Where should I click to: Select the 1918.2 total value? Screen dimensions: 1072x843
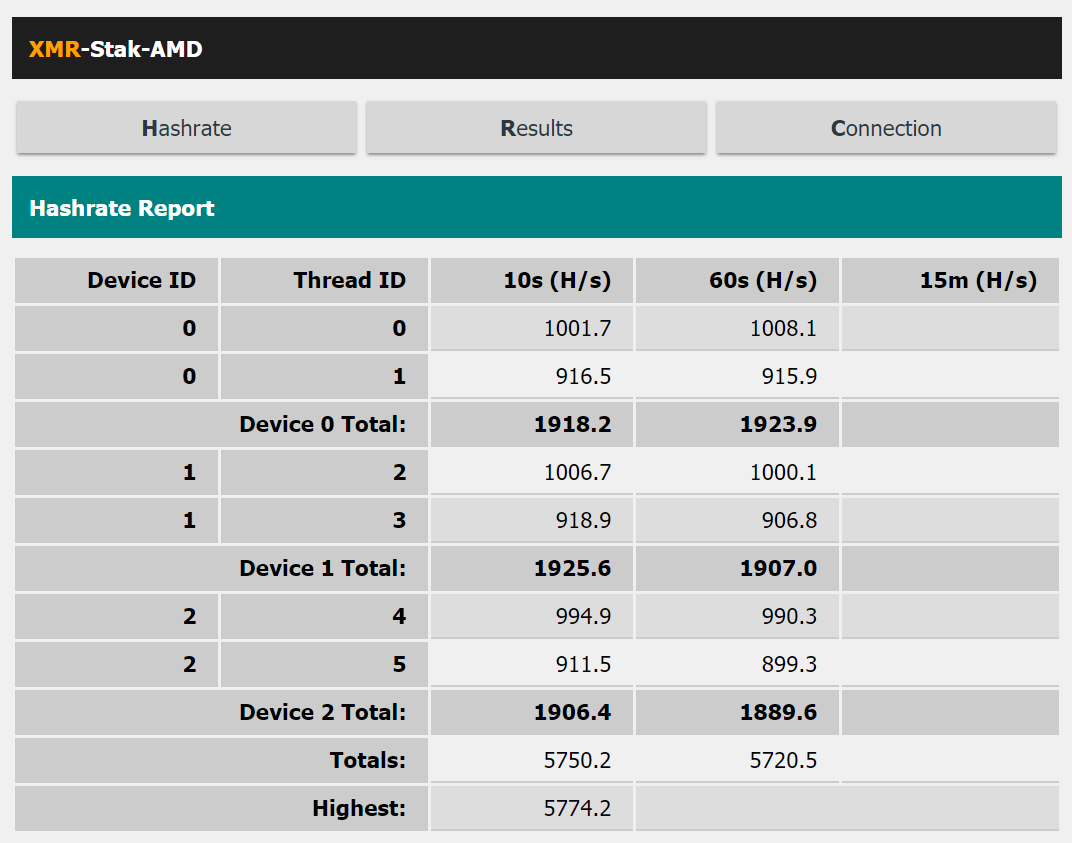click(x=573, y=425)
